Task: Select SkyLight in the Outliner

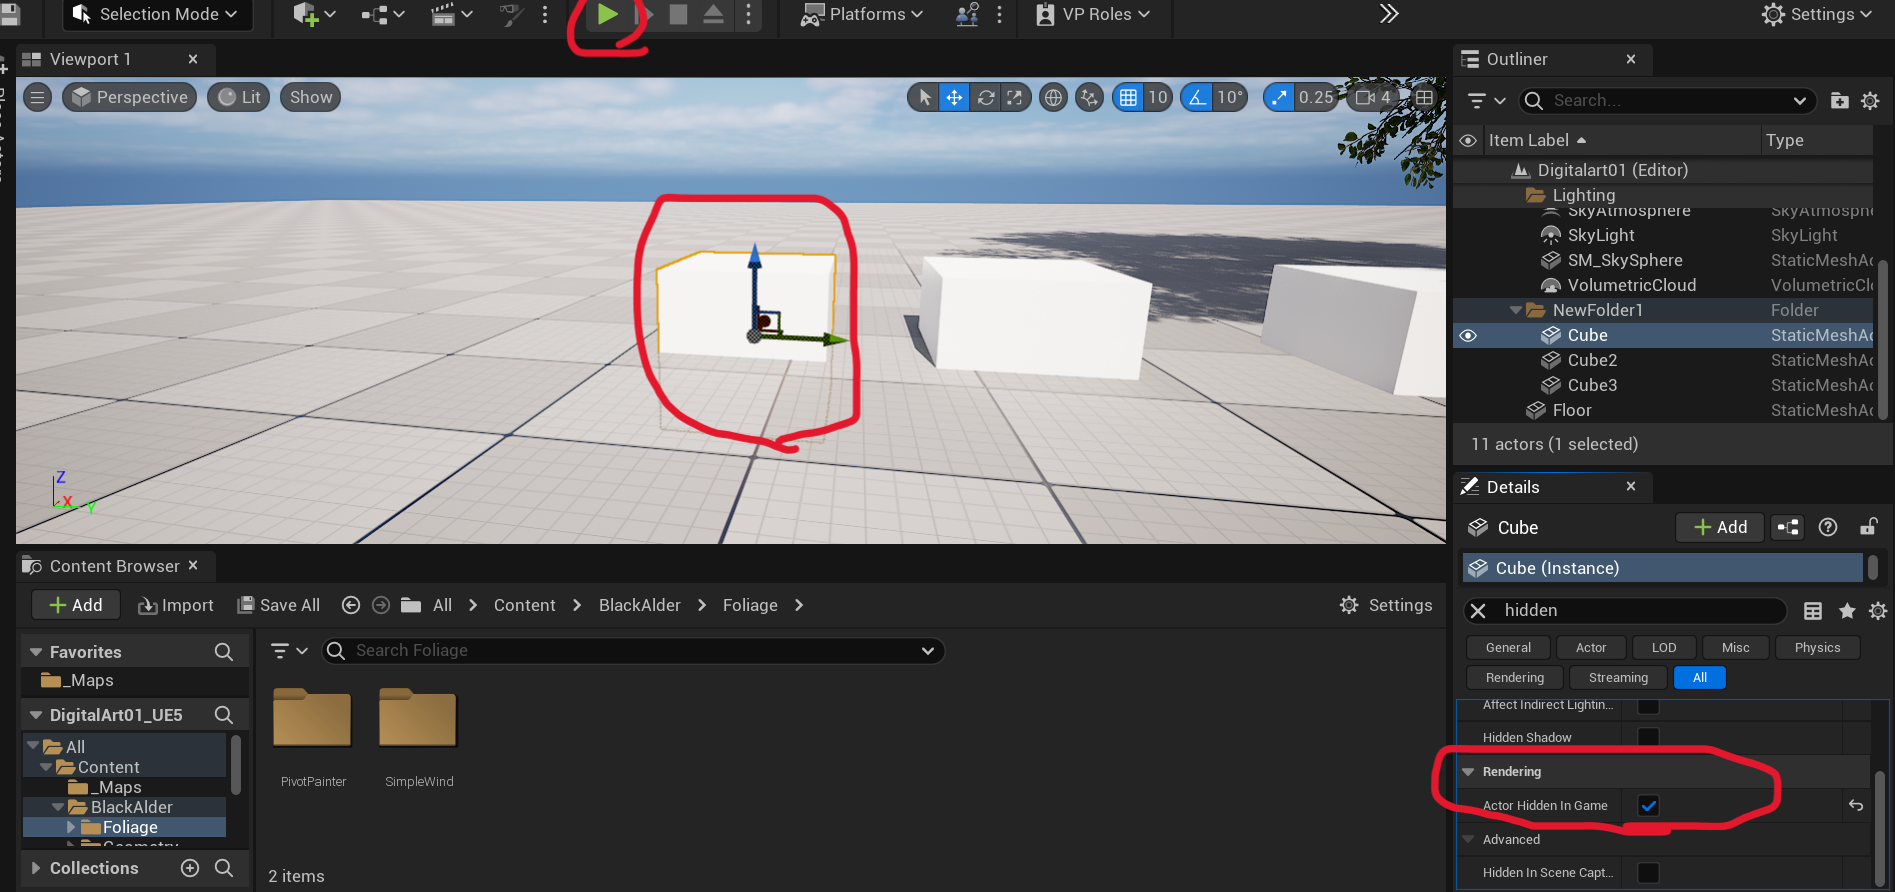Action: point(1601,235)
